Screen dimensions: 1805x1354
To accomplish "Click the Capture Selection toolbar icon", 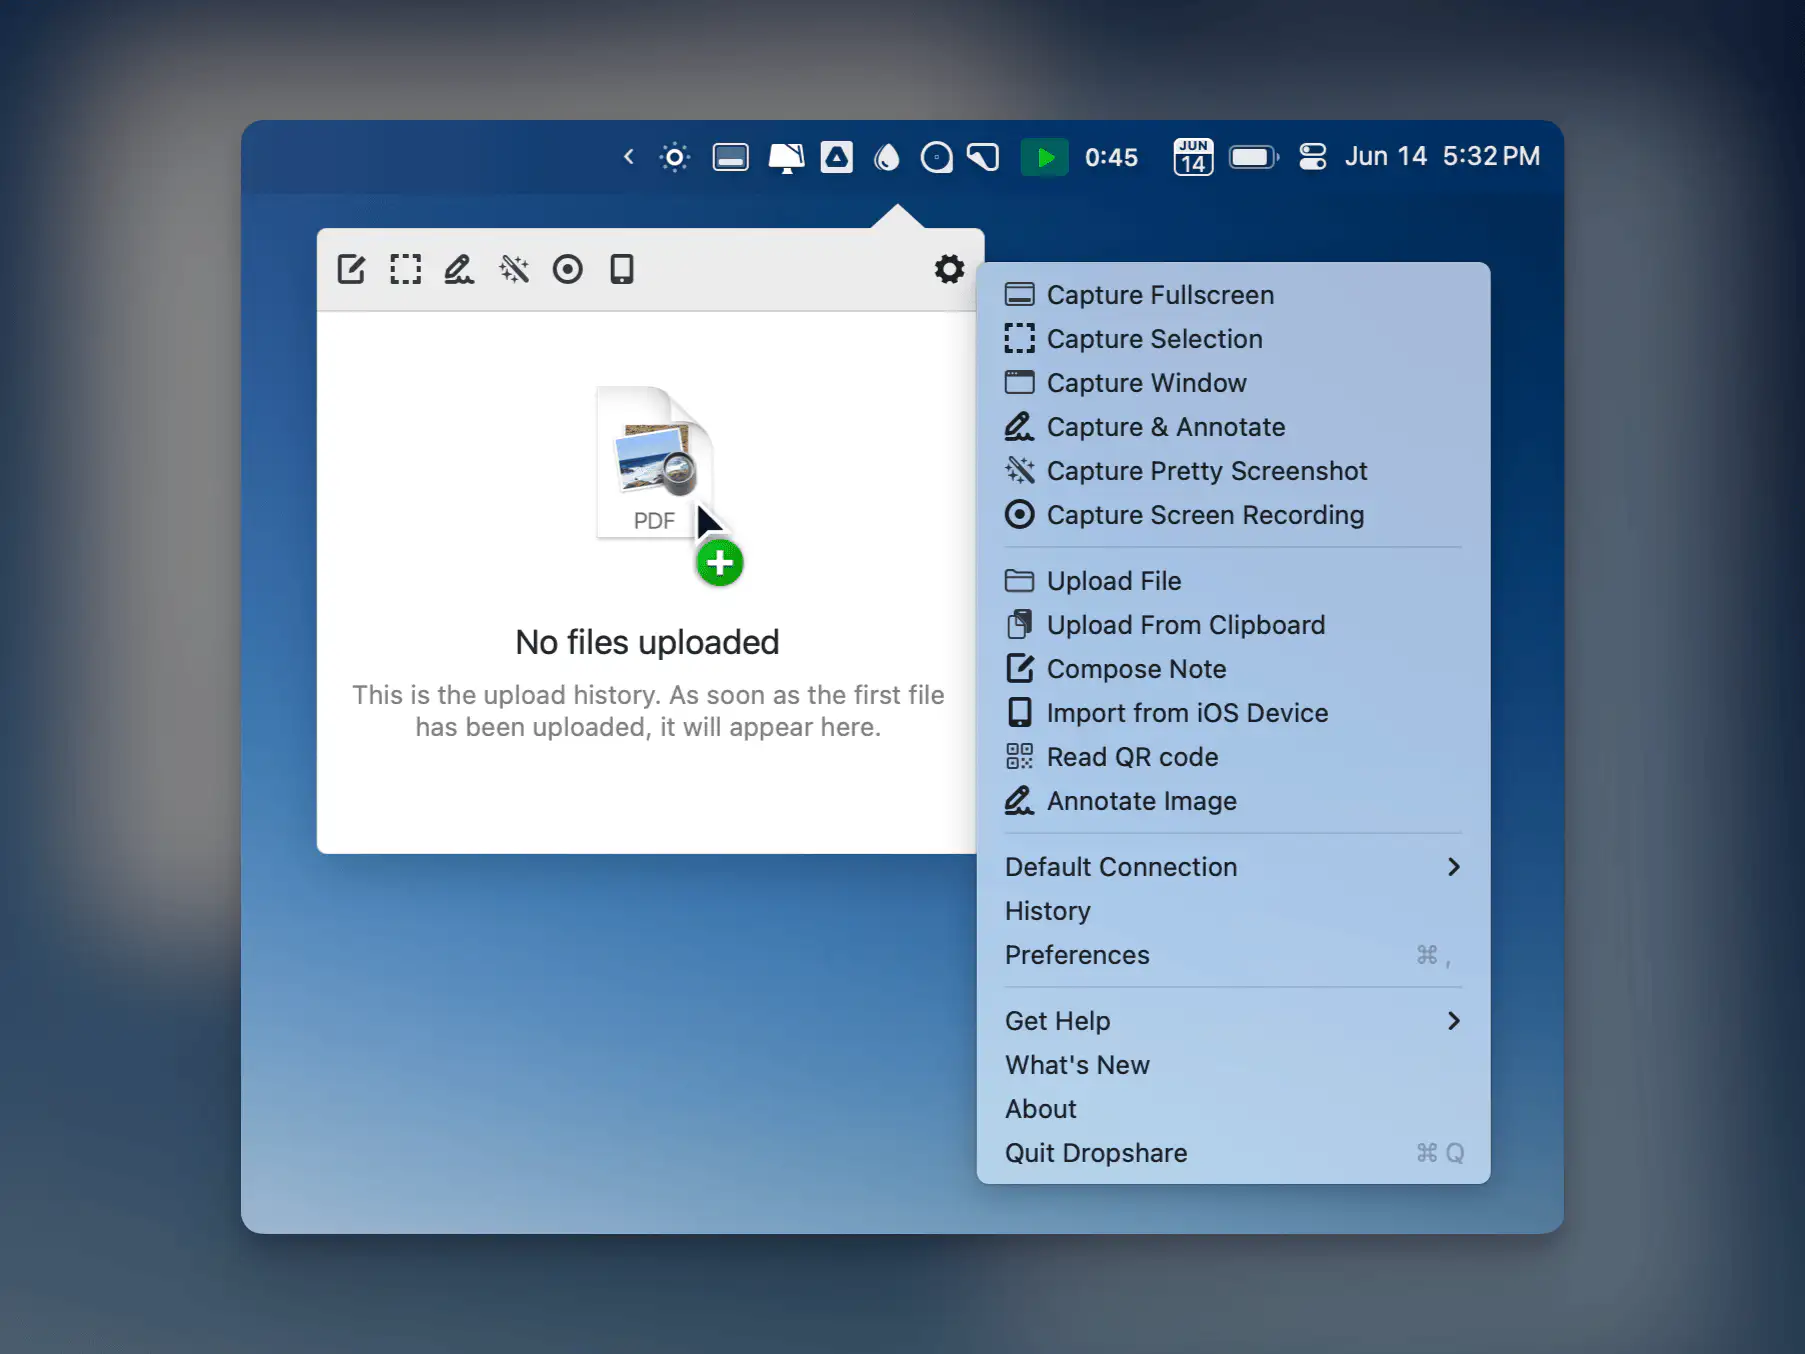I will tap(405, 269).
